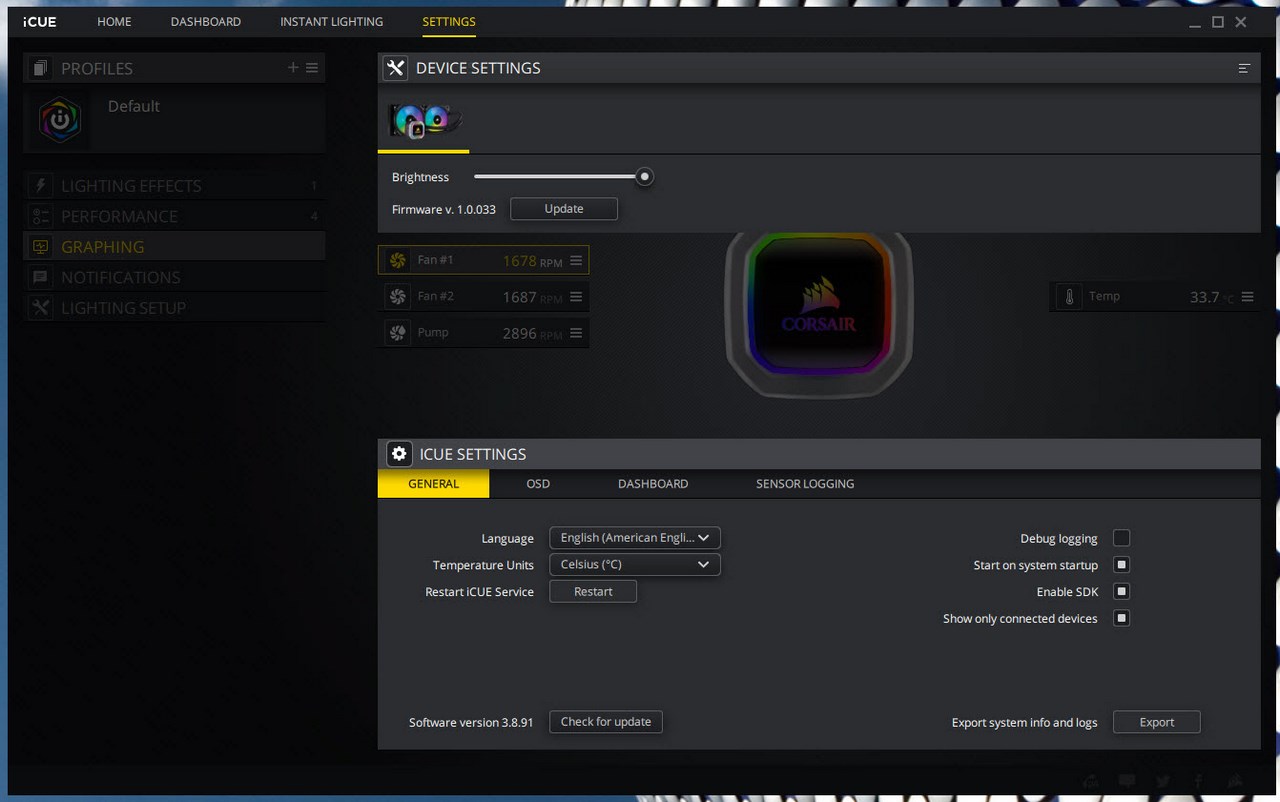Toggle Start on system startup
This screenshot has width=1280, height=802.
tap(1122, 565)
